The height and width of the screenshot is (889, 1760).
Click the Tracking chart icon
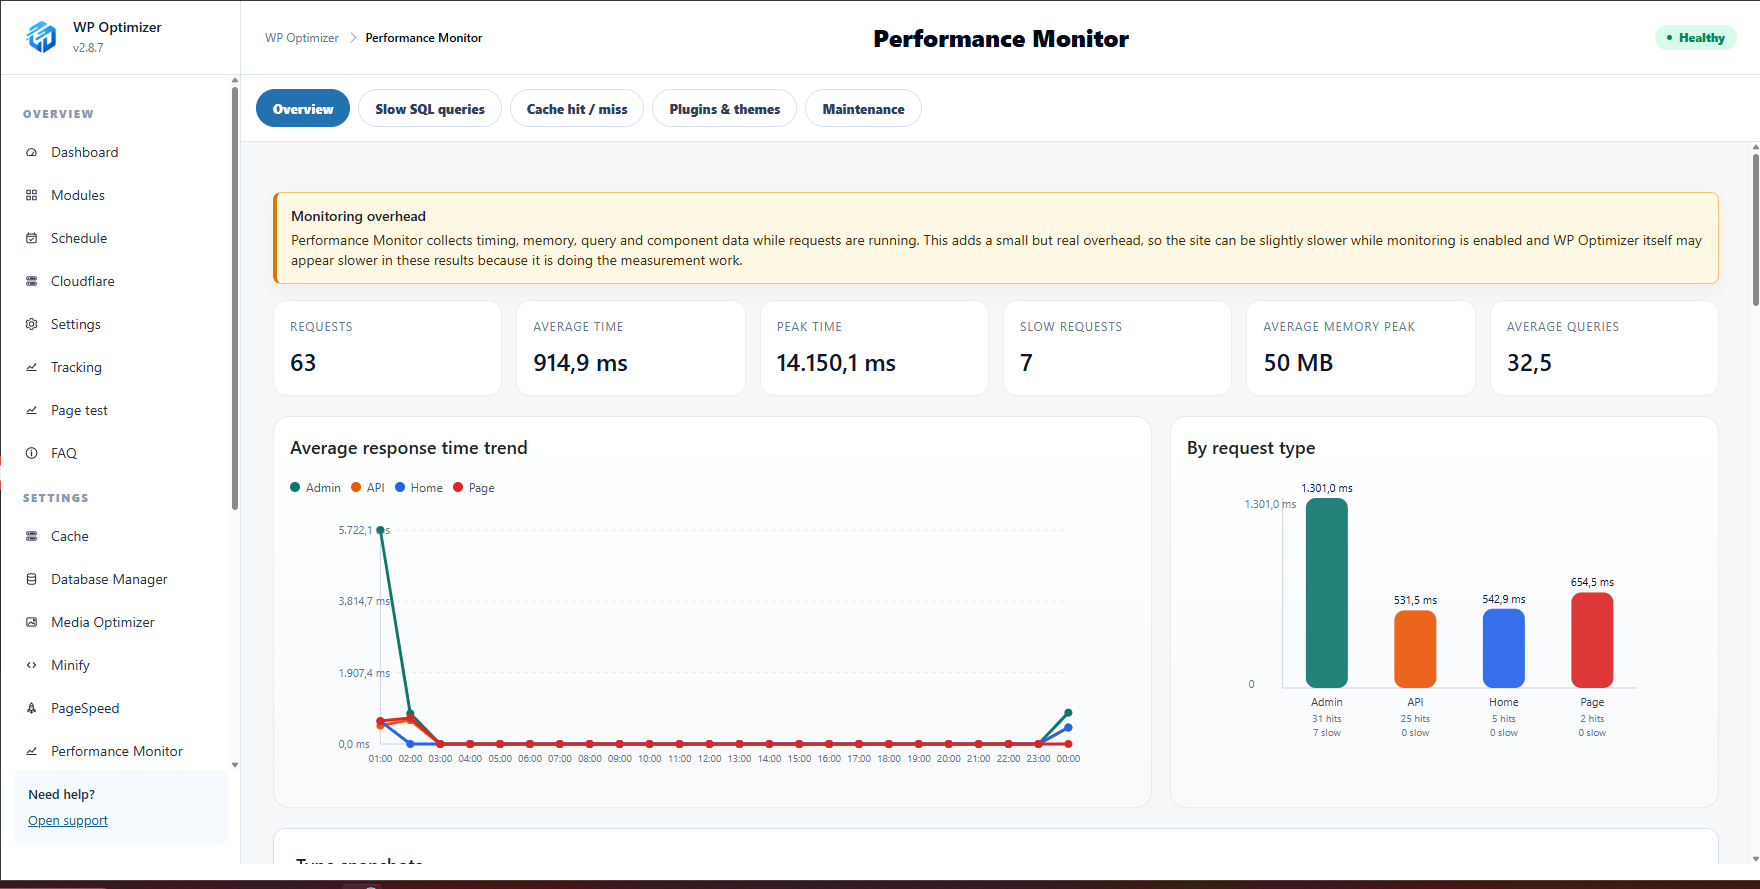coord(31,367)
